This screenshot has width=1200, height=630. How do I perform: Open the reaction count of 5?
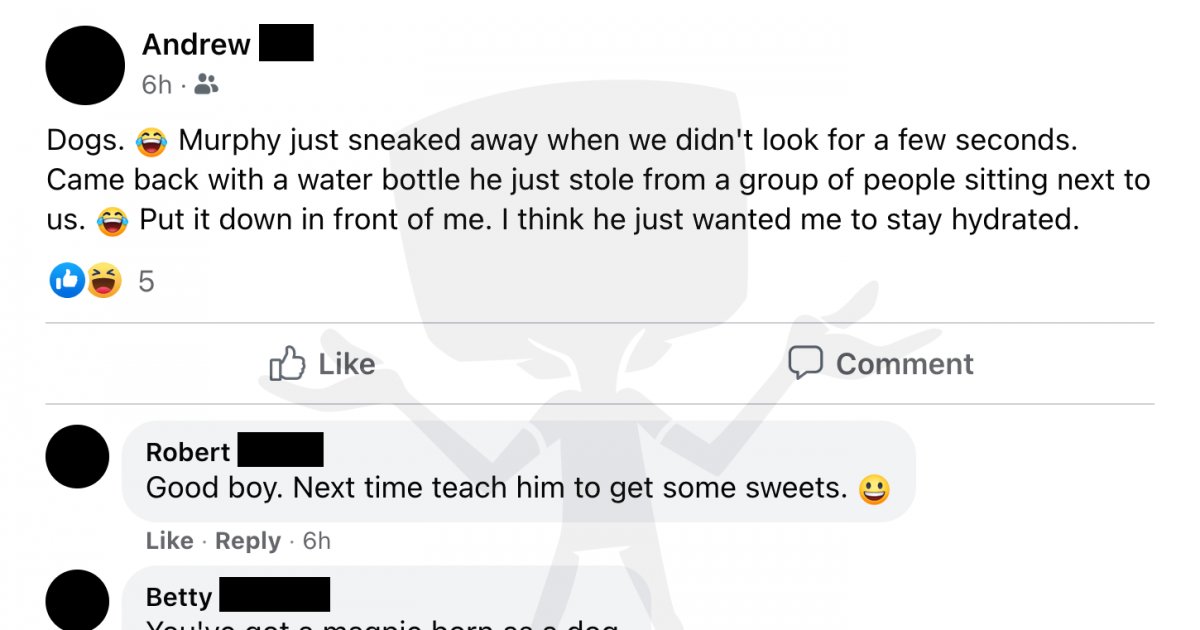[146, 283]
